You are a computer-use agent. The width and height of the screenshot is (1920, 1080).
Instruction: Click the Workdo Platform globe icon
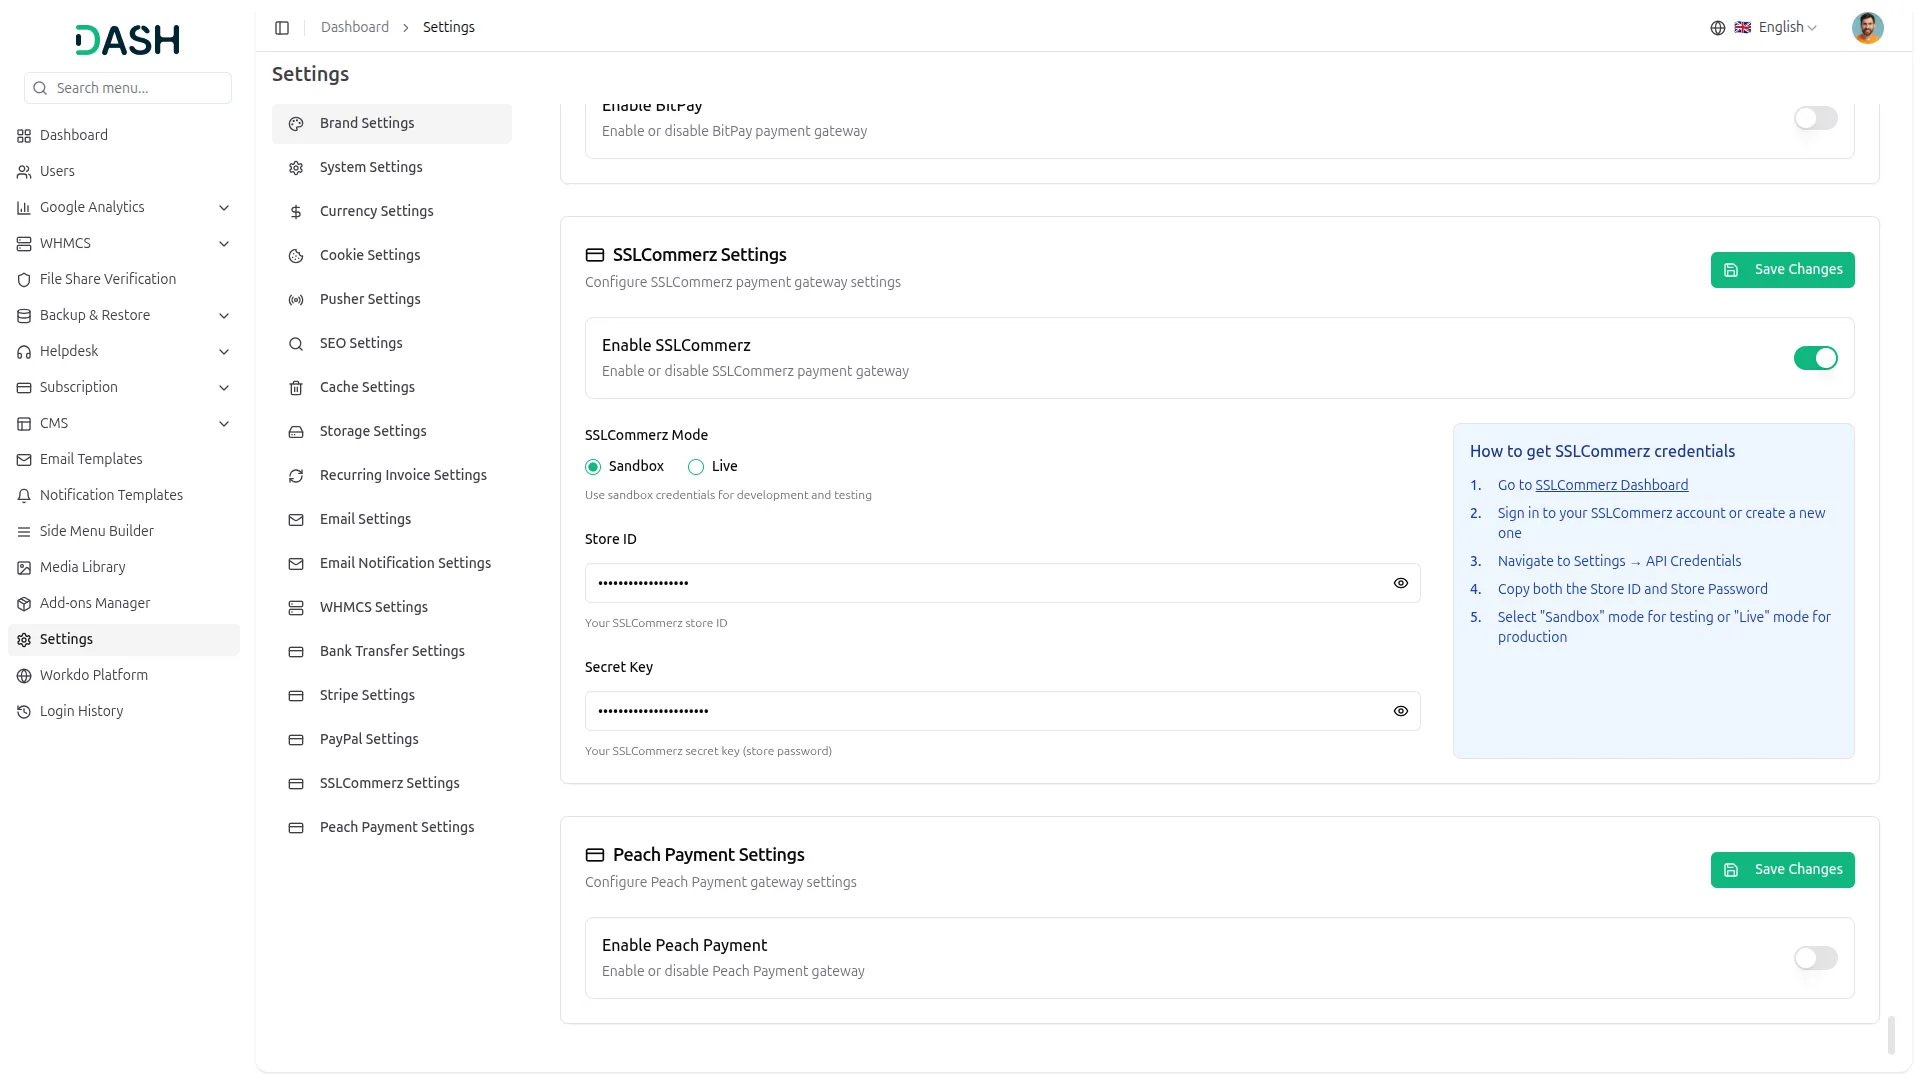tap(24, 676)
